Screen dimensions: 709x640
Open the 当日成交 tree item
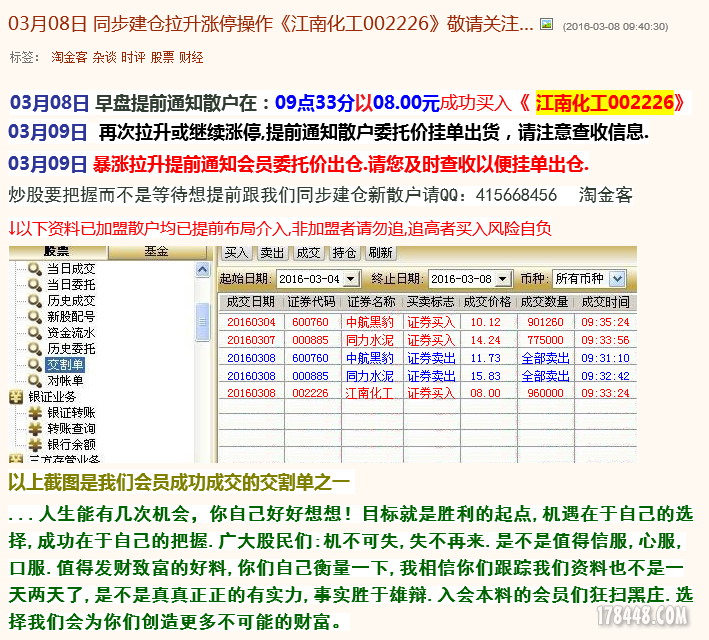click(71, 269)
